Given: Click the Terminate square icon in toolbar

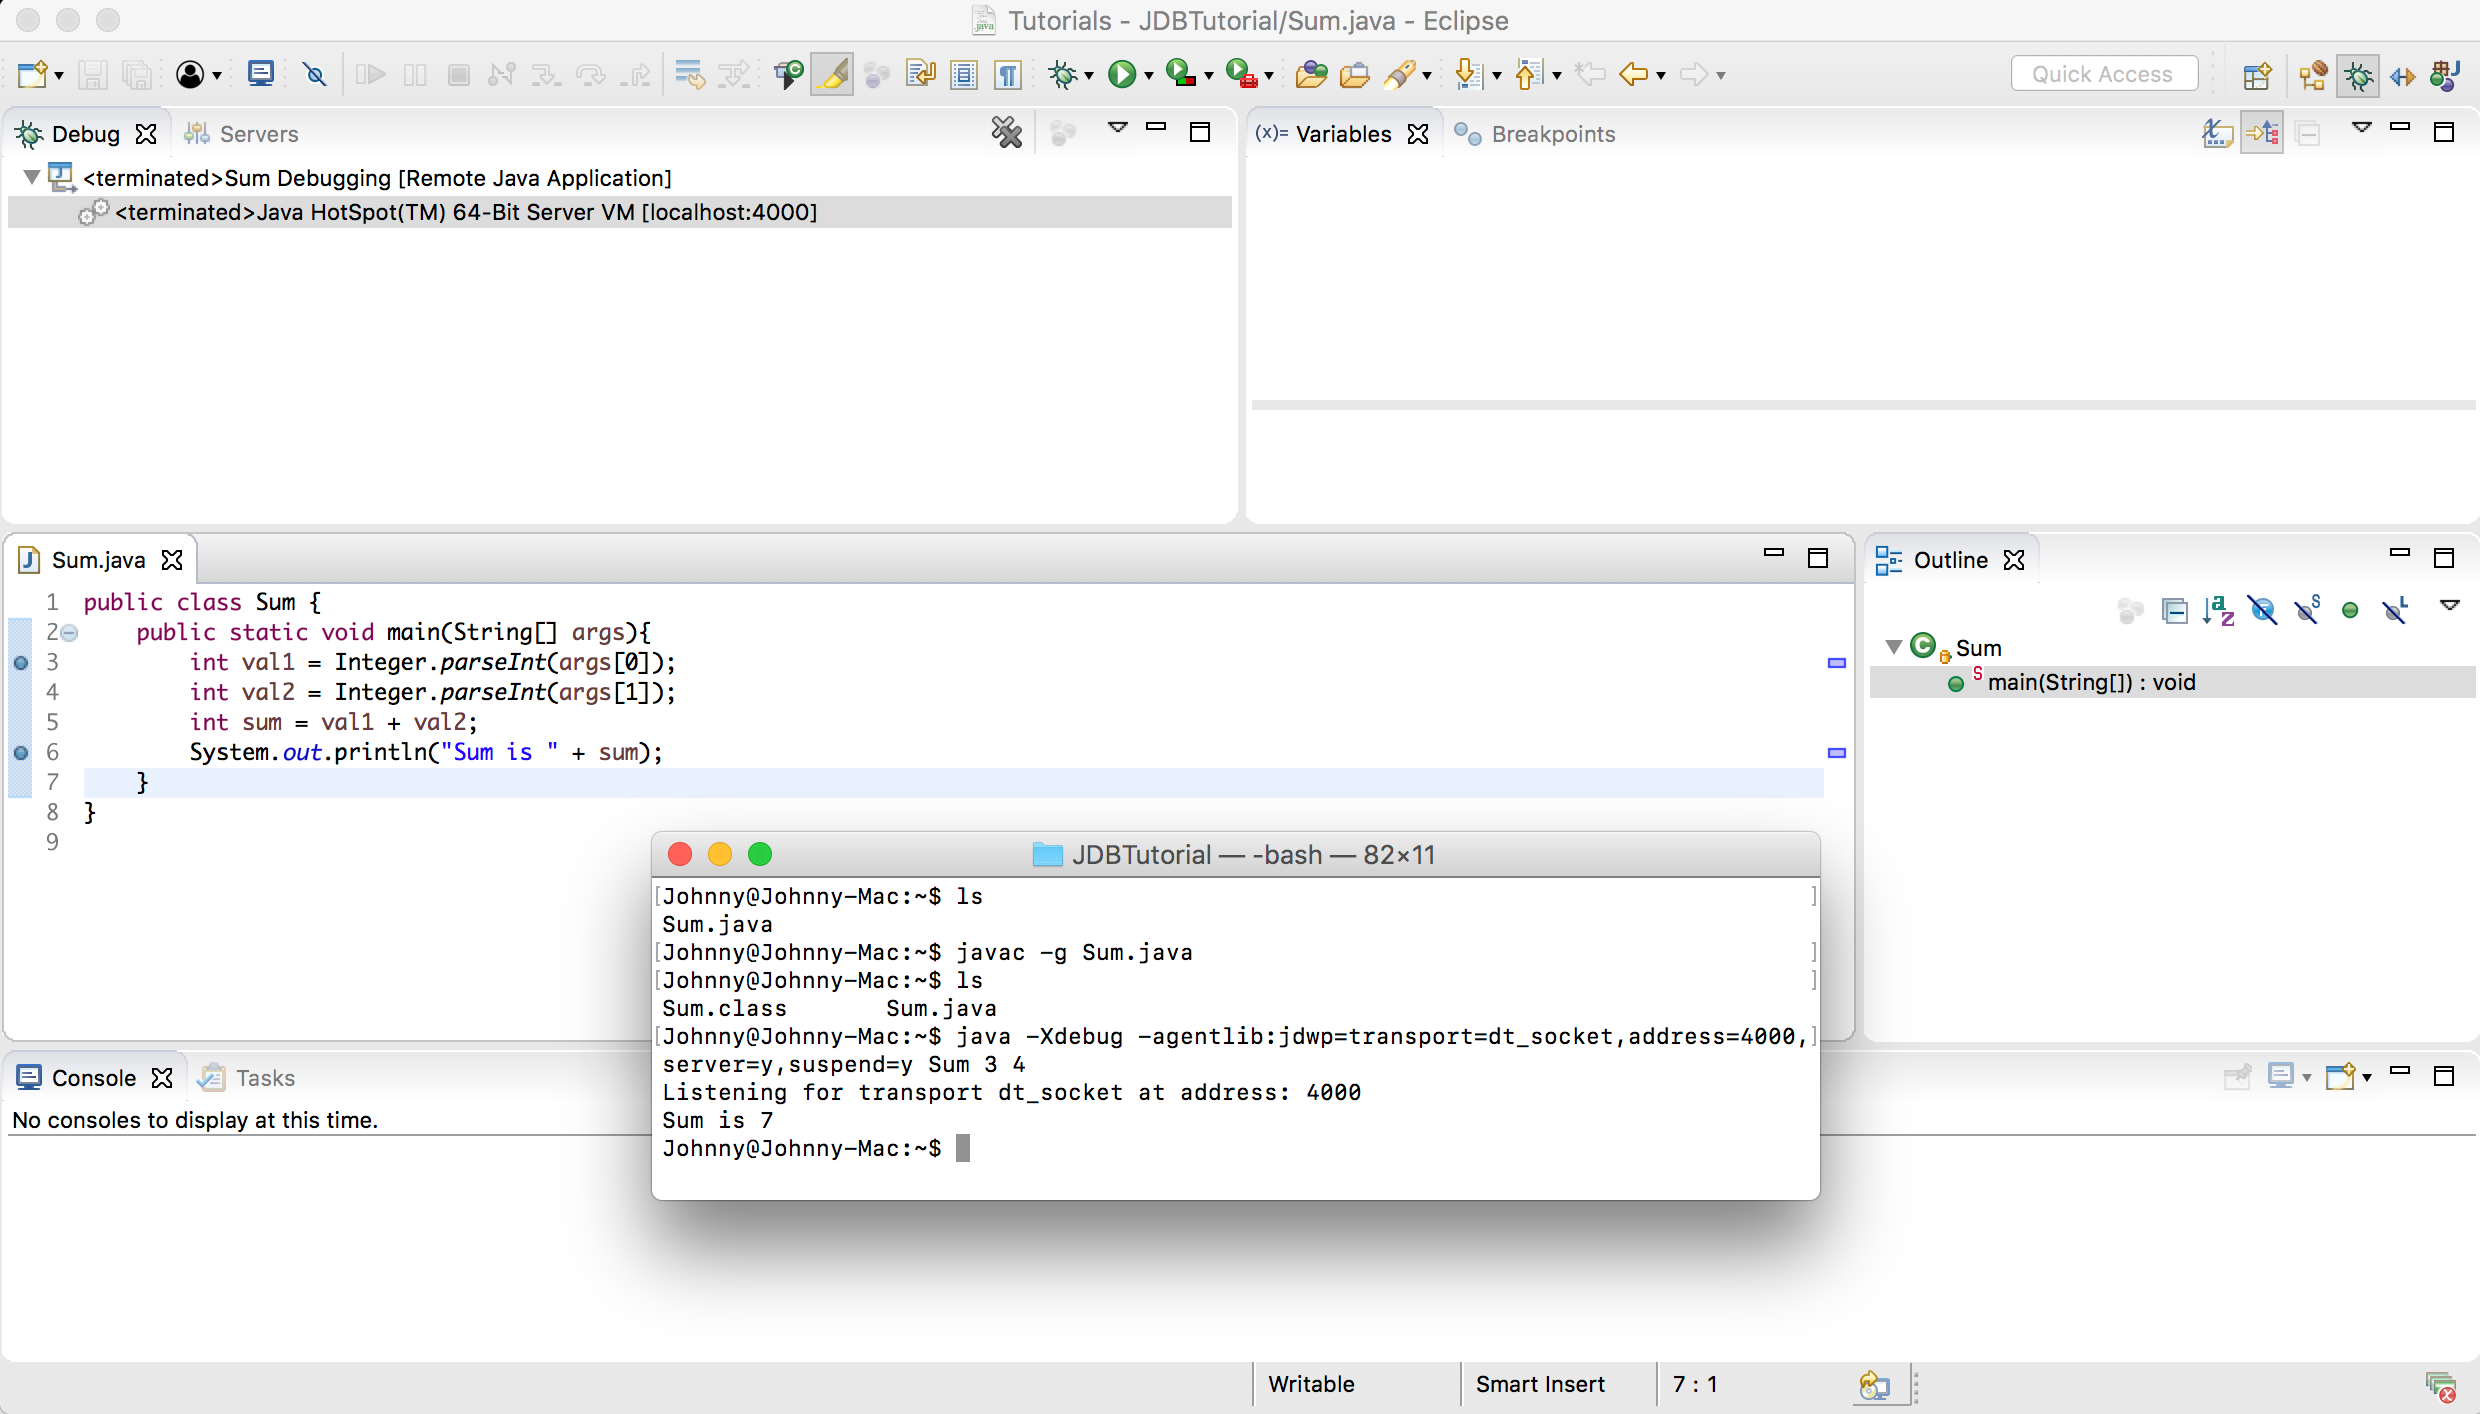Looking at the screenshot, I should coord(459,74).
